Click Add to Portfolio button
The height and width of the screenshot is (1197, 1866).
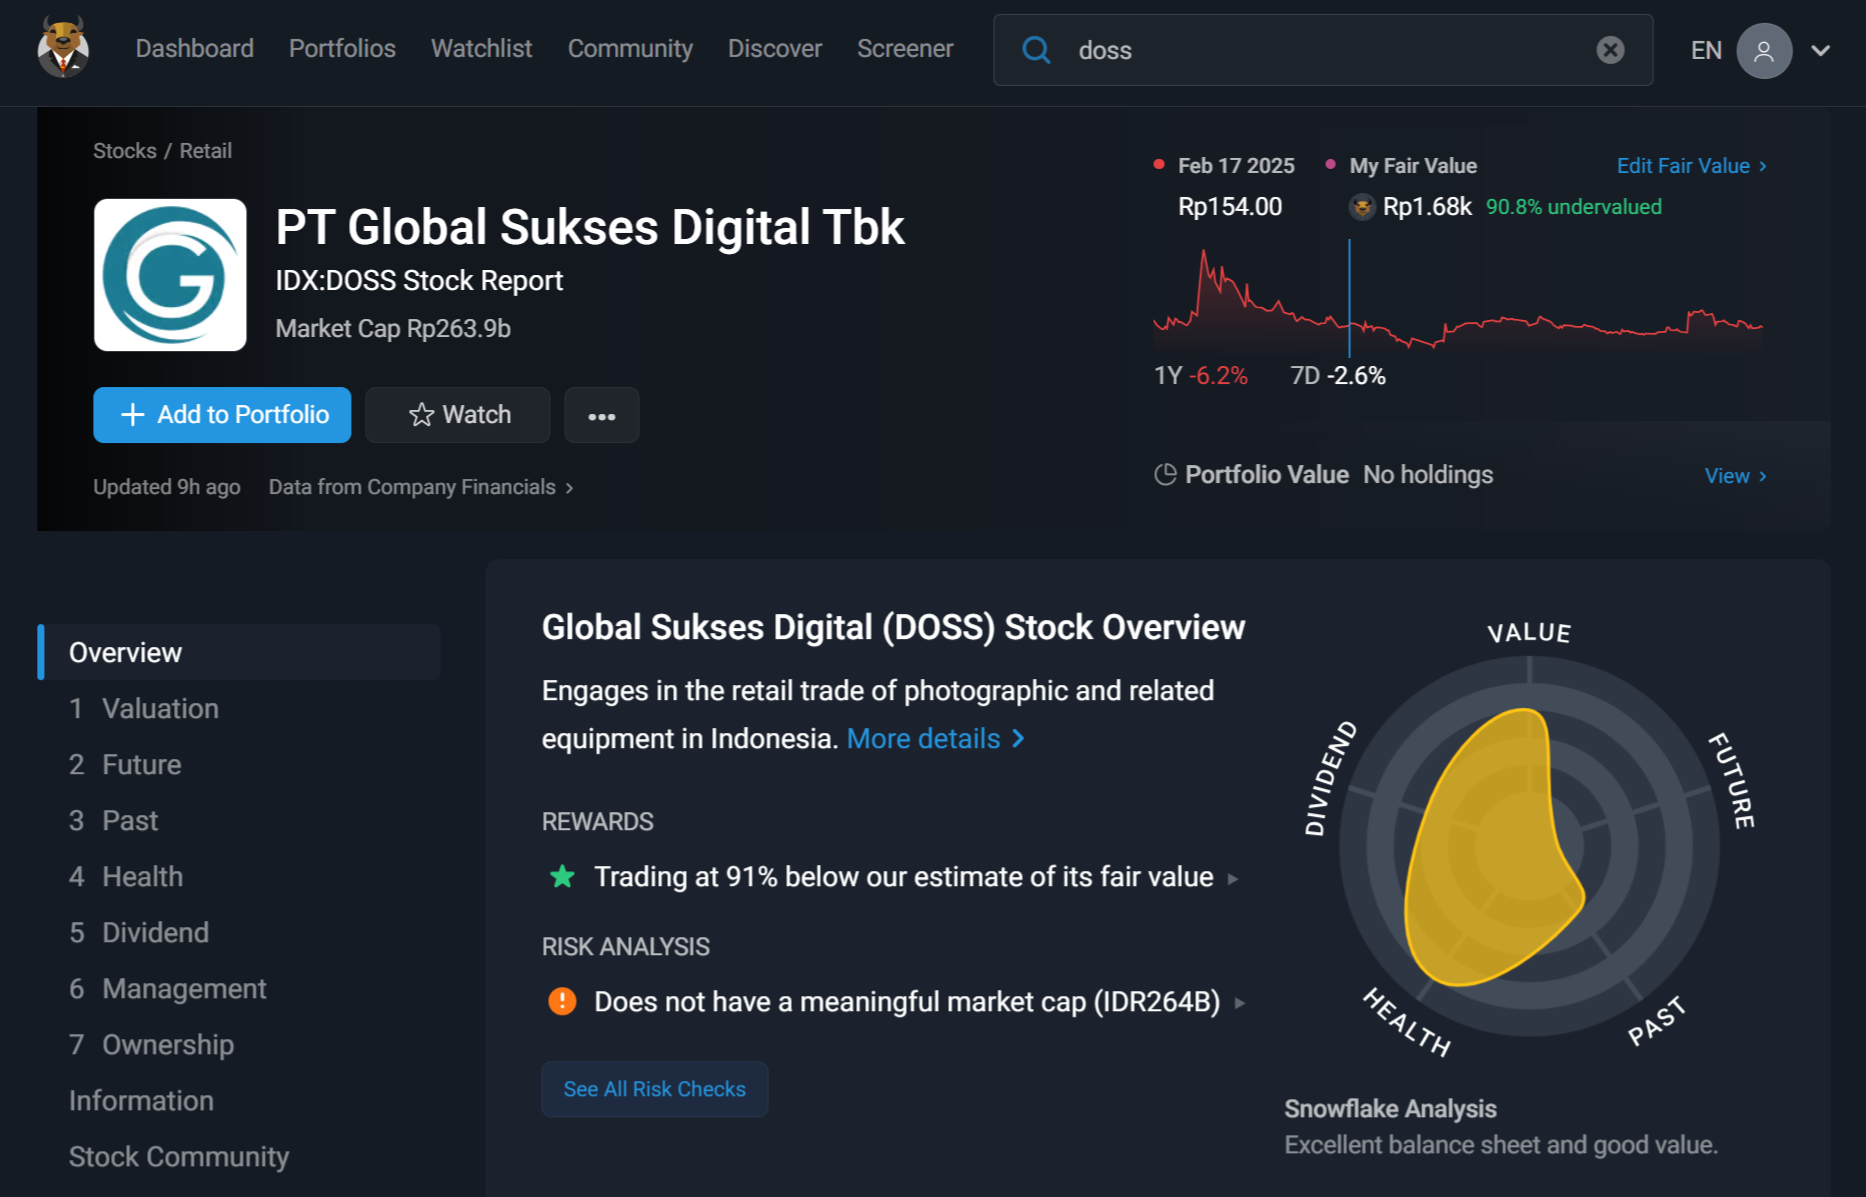coord(222,415)
